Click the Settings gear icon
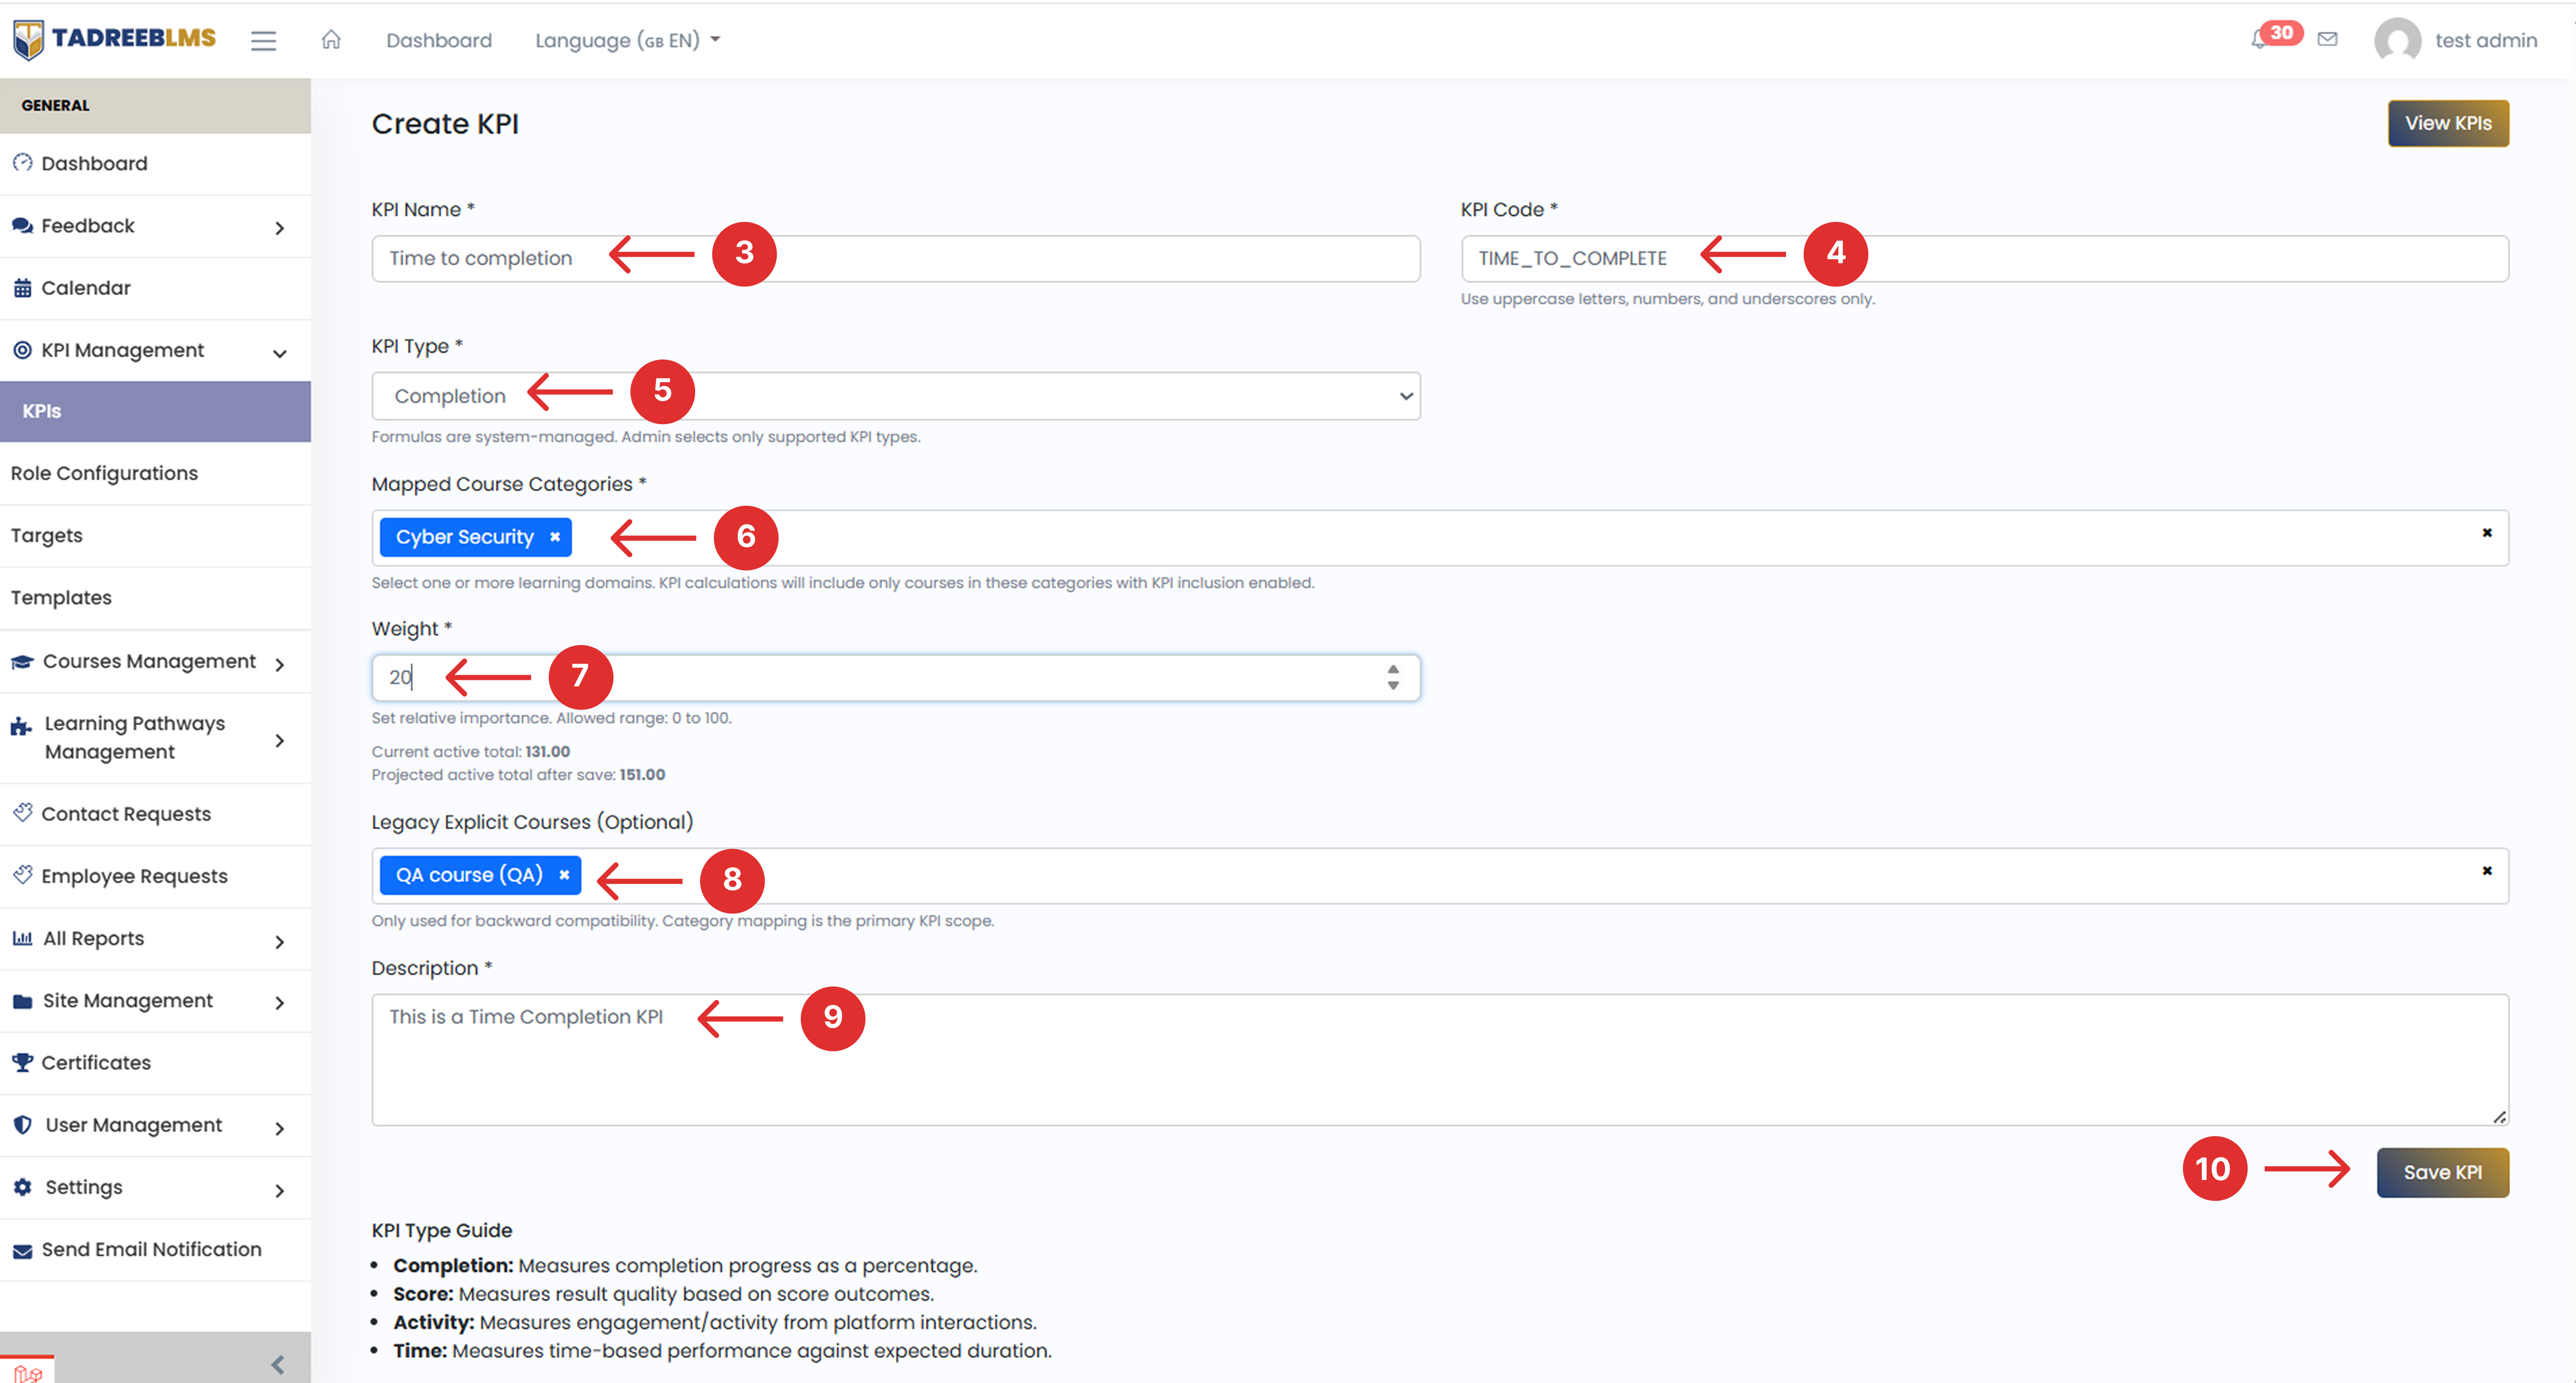Image resolution: width=2576 pixels, height=1383 pixels. 22,1186
